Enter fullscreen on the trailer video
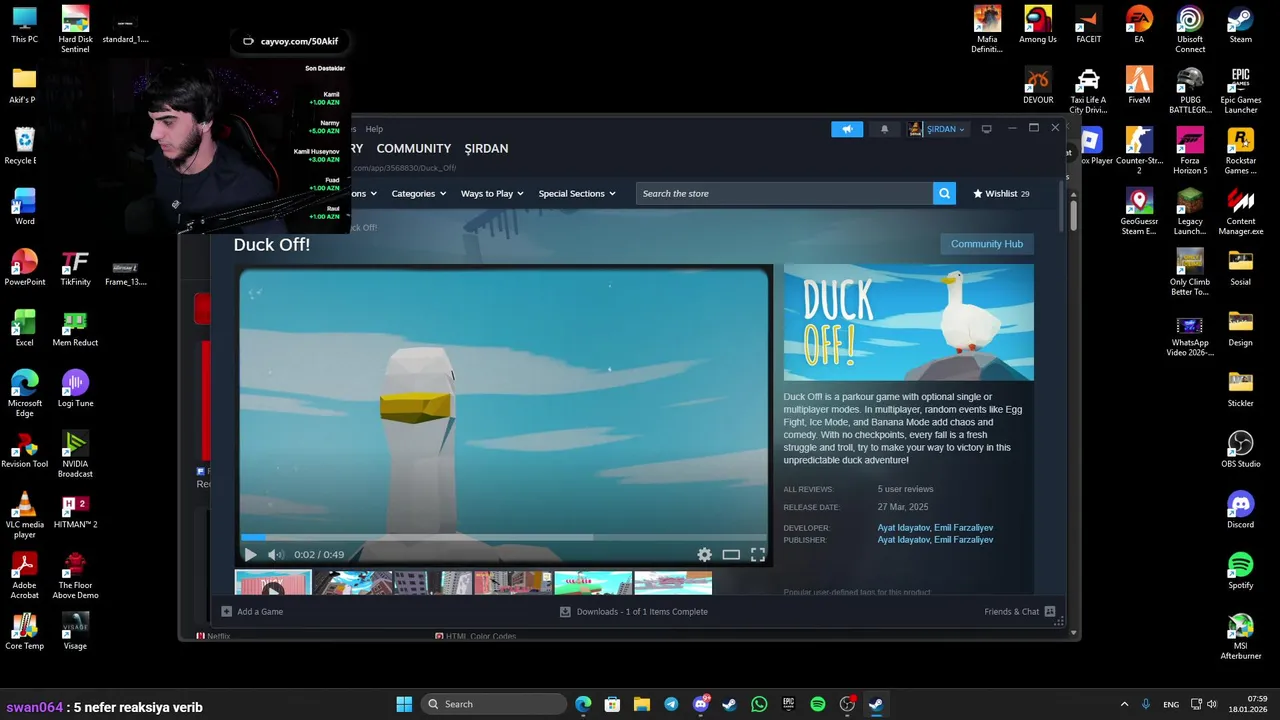This screenshot has height=720, width=1280. [x=758, y=554]
